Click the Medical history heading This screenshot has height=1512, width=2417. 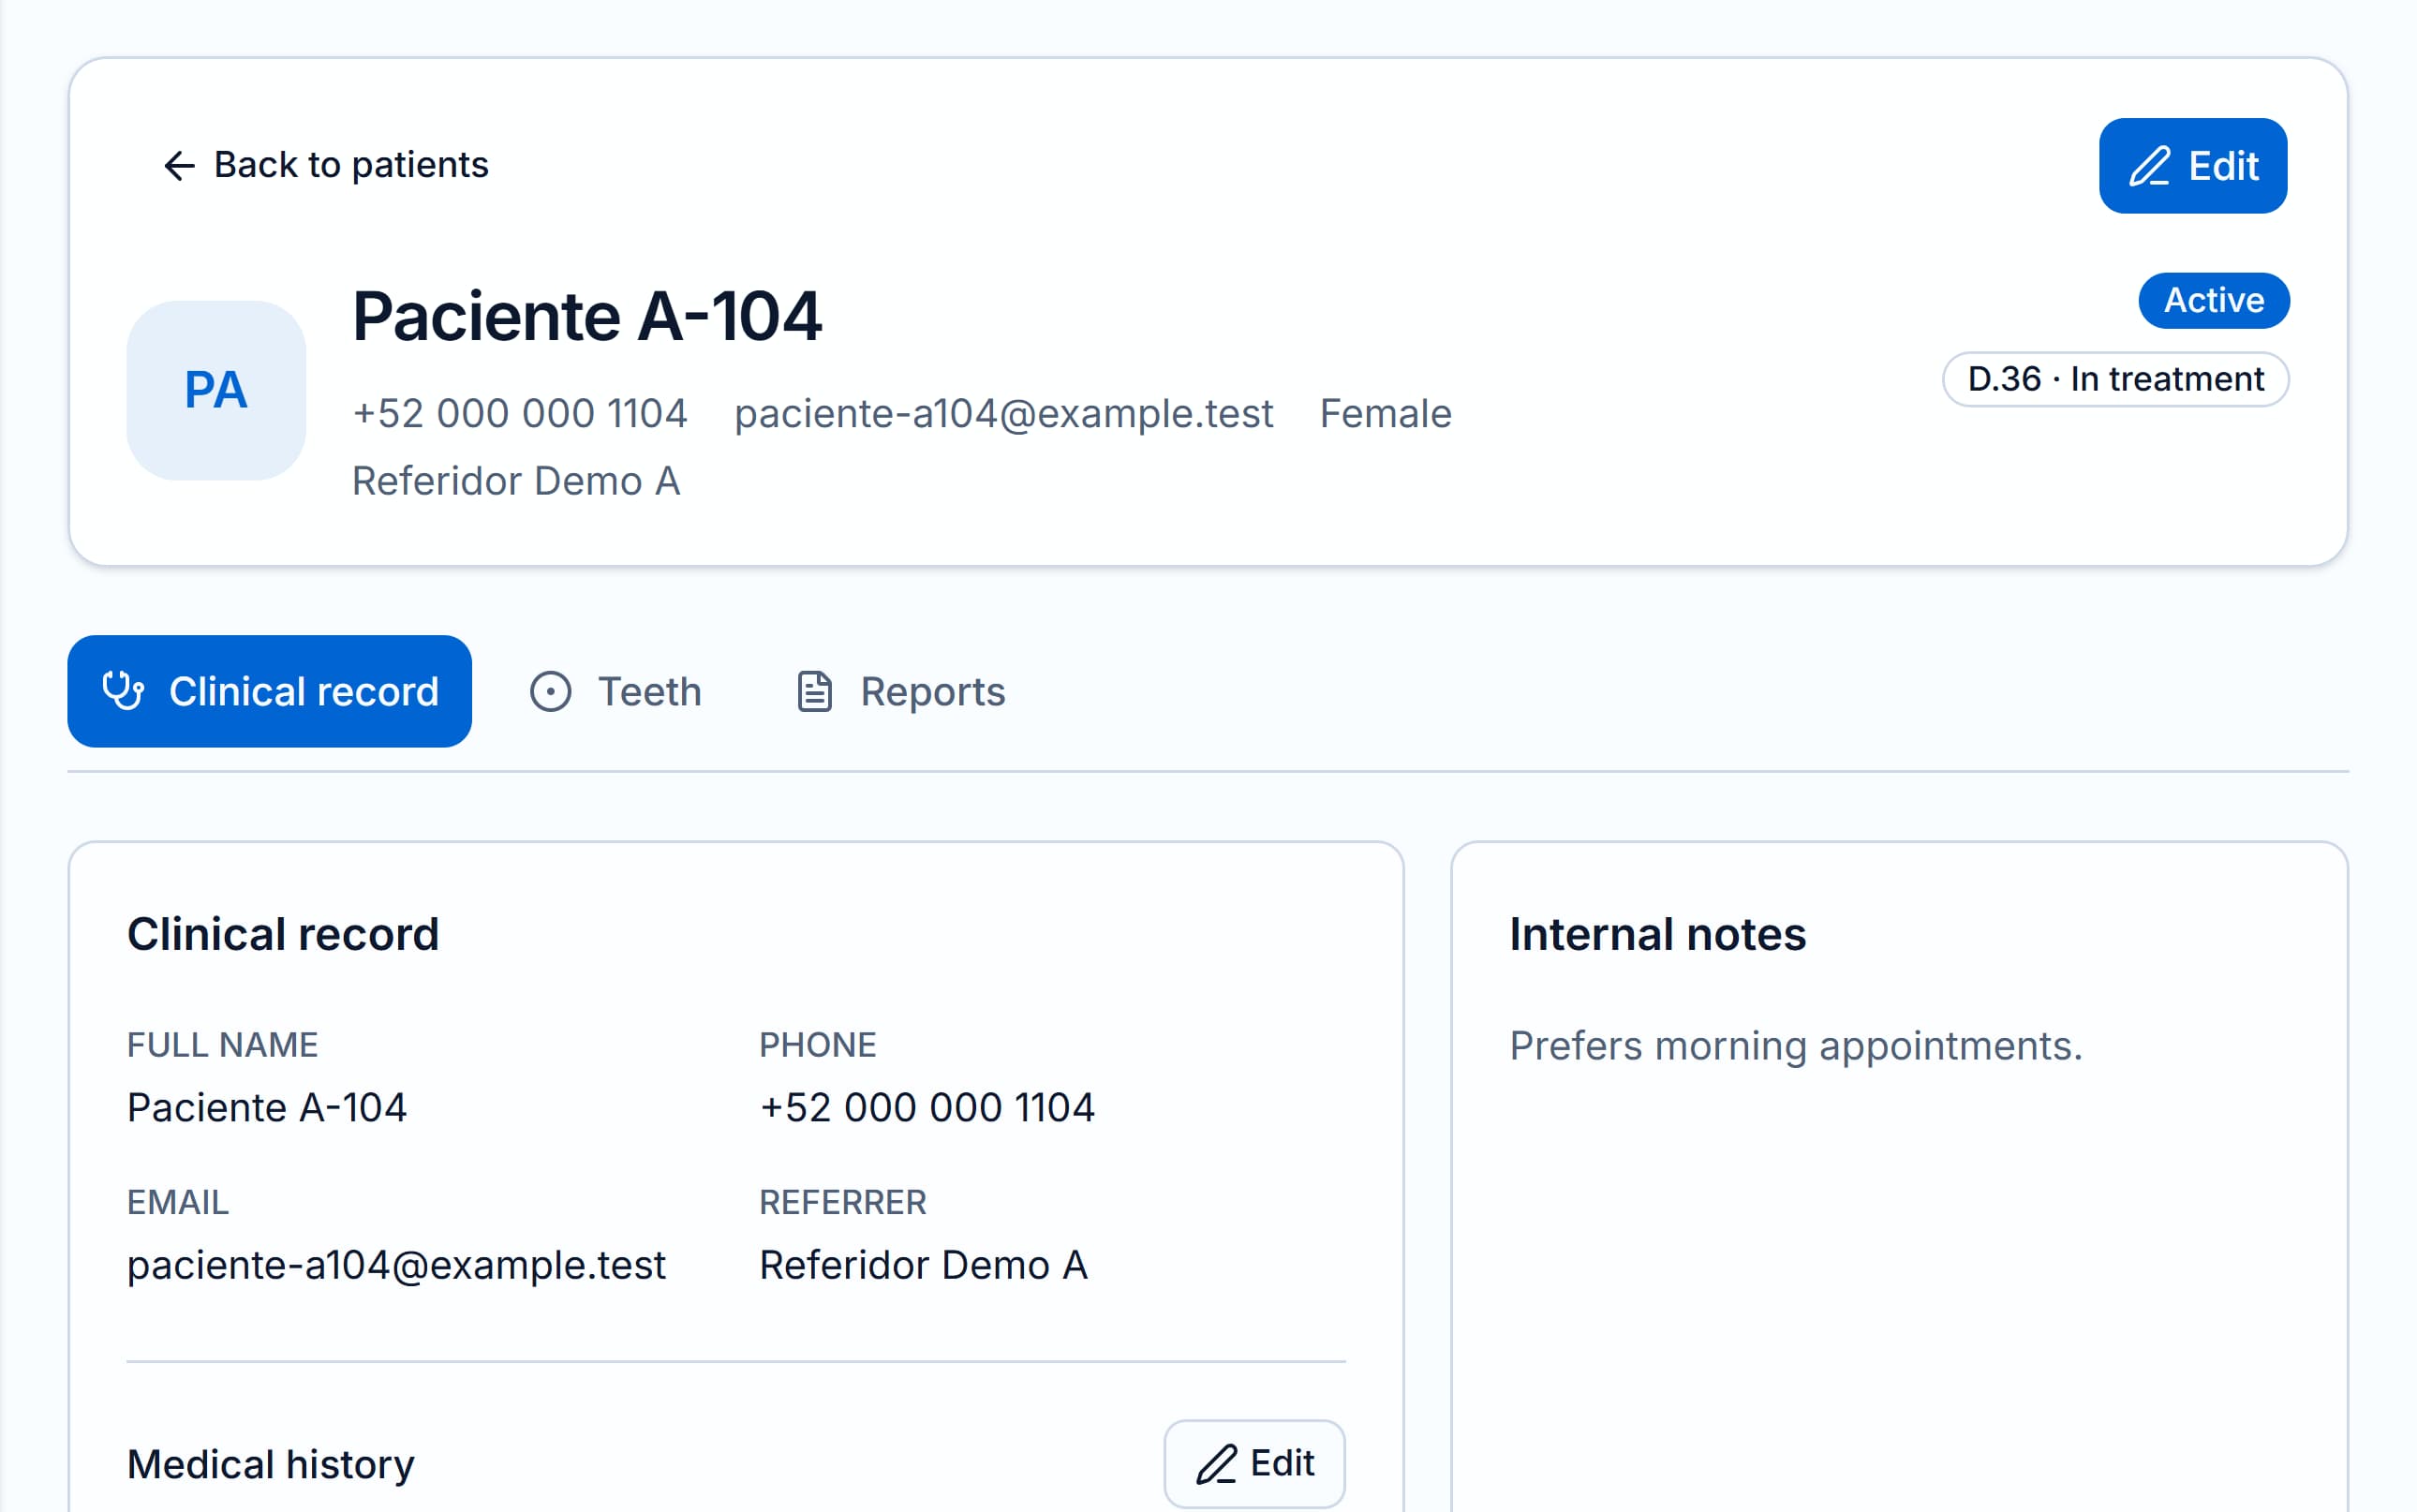[271, 1464]
